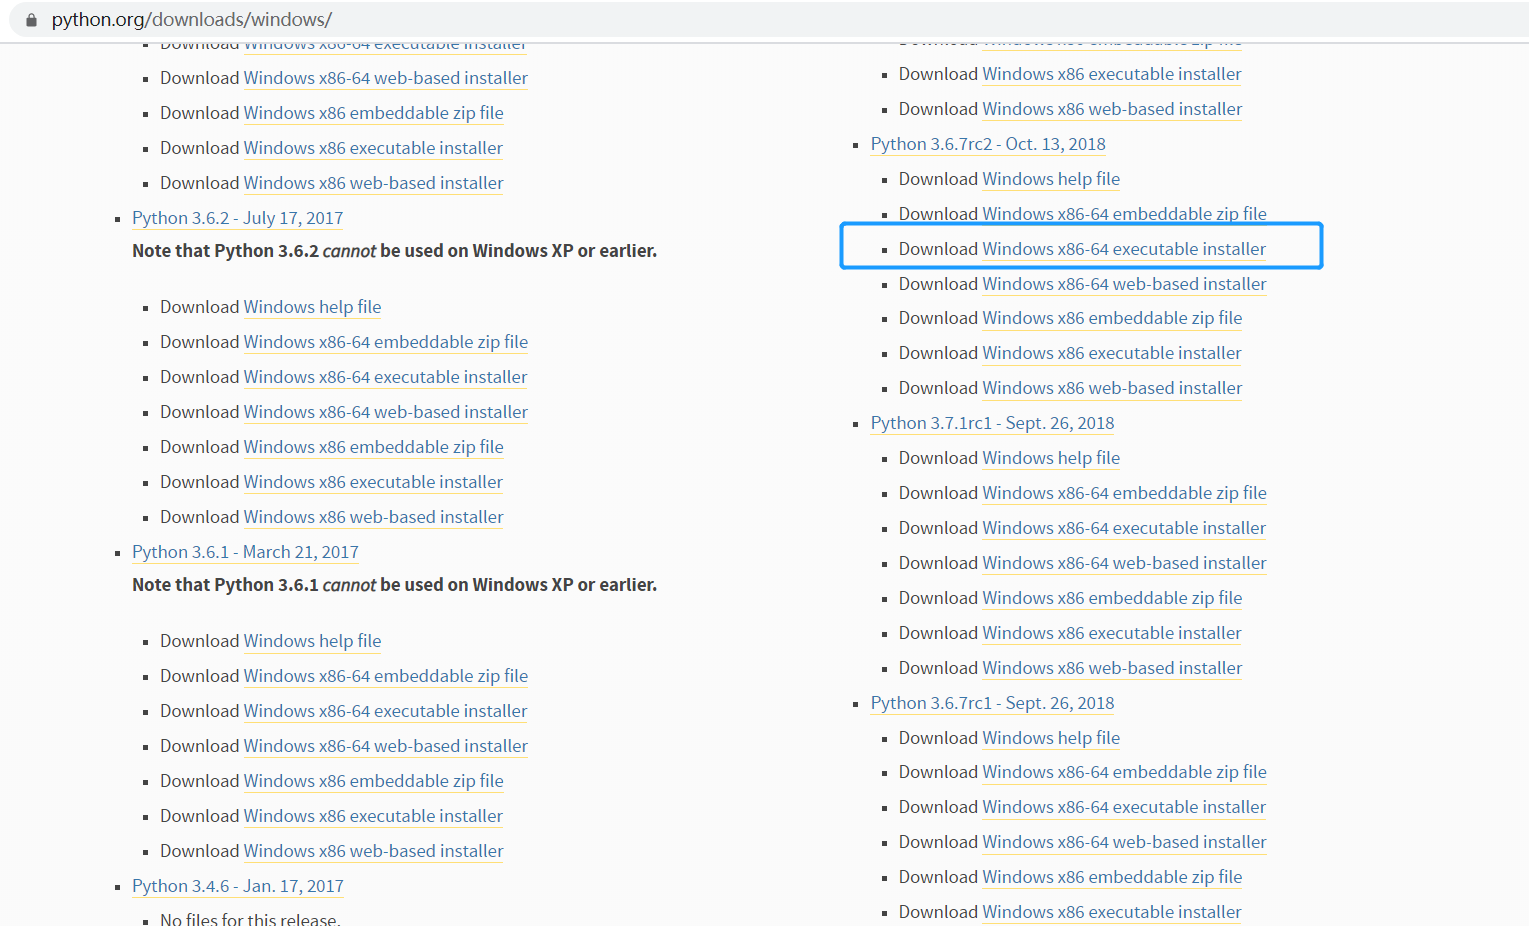Open the Python 3.6.7rc2 - Oct. 13, 2018 release link

click(988, 144)
